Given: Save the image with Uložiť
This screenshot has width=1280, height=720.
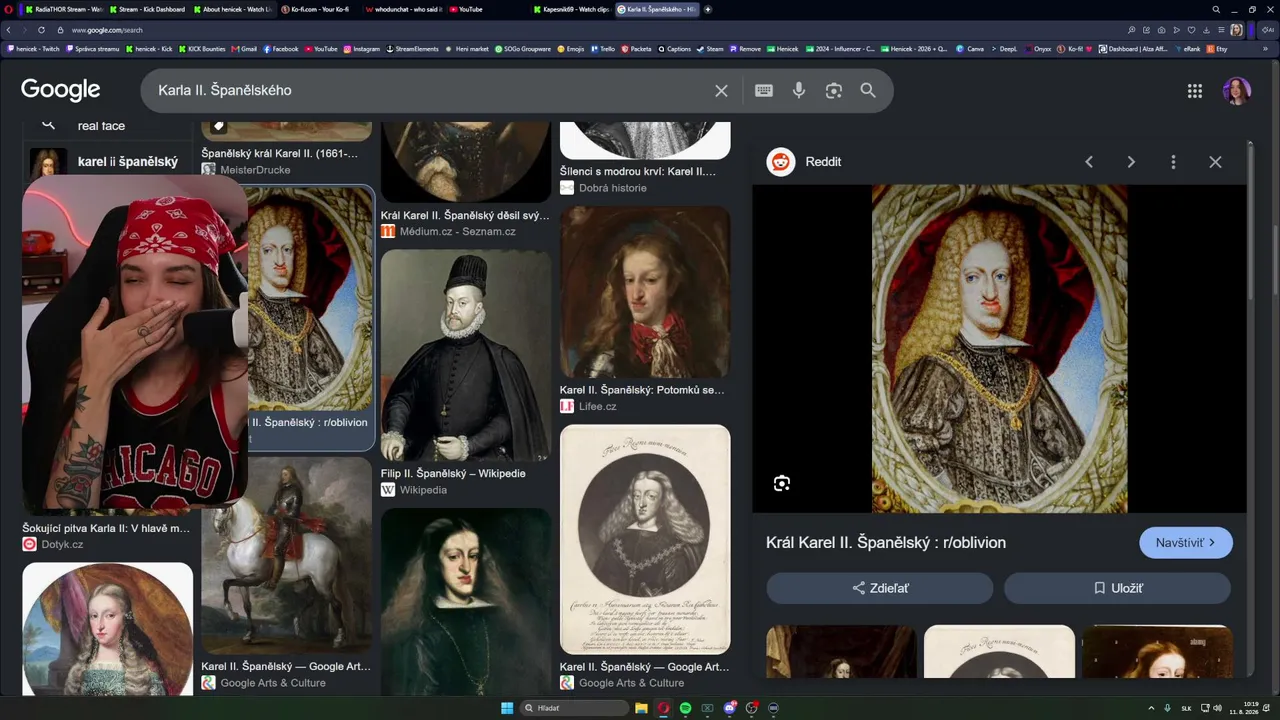Looking at the screenshot, I should 1117,588.
